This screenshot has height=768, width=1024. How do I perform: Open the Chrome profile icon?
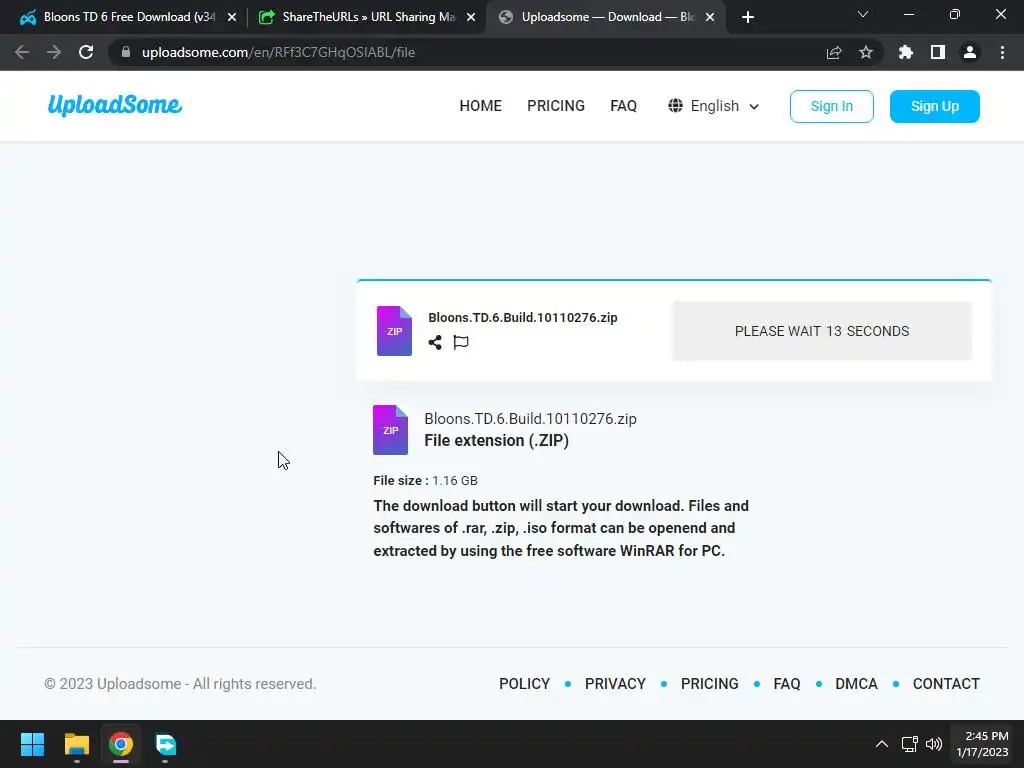[x=970, y=52]
